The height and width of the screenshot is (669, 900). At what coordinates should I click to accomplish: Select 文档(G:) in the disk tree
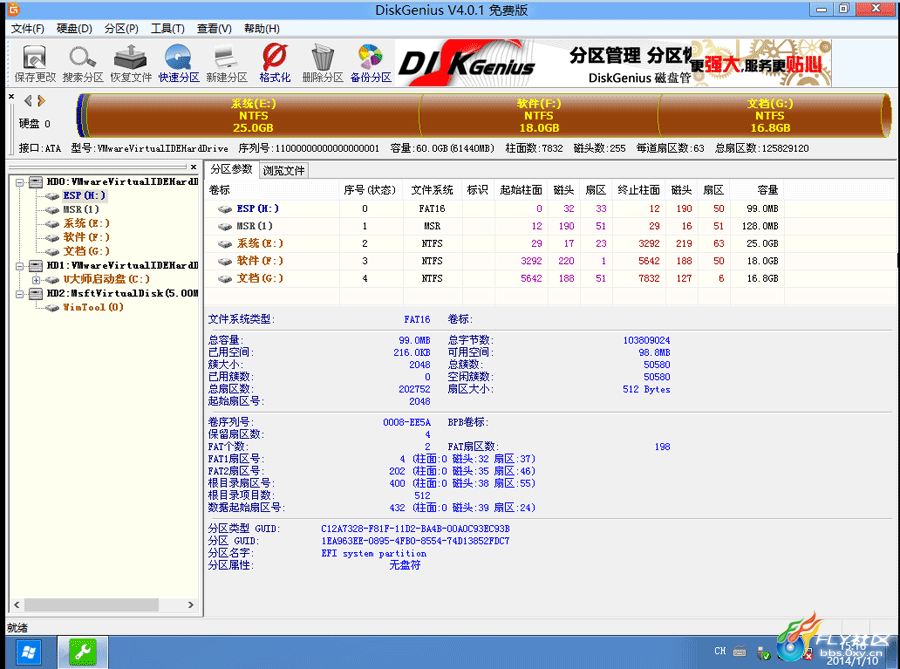86,251
